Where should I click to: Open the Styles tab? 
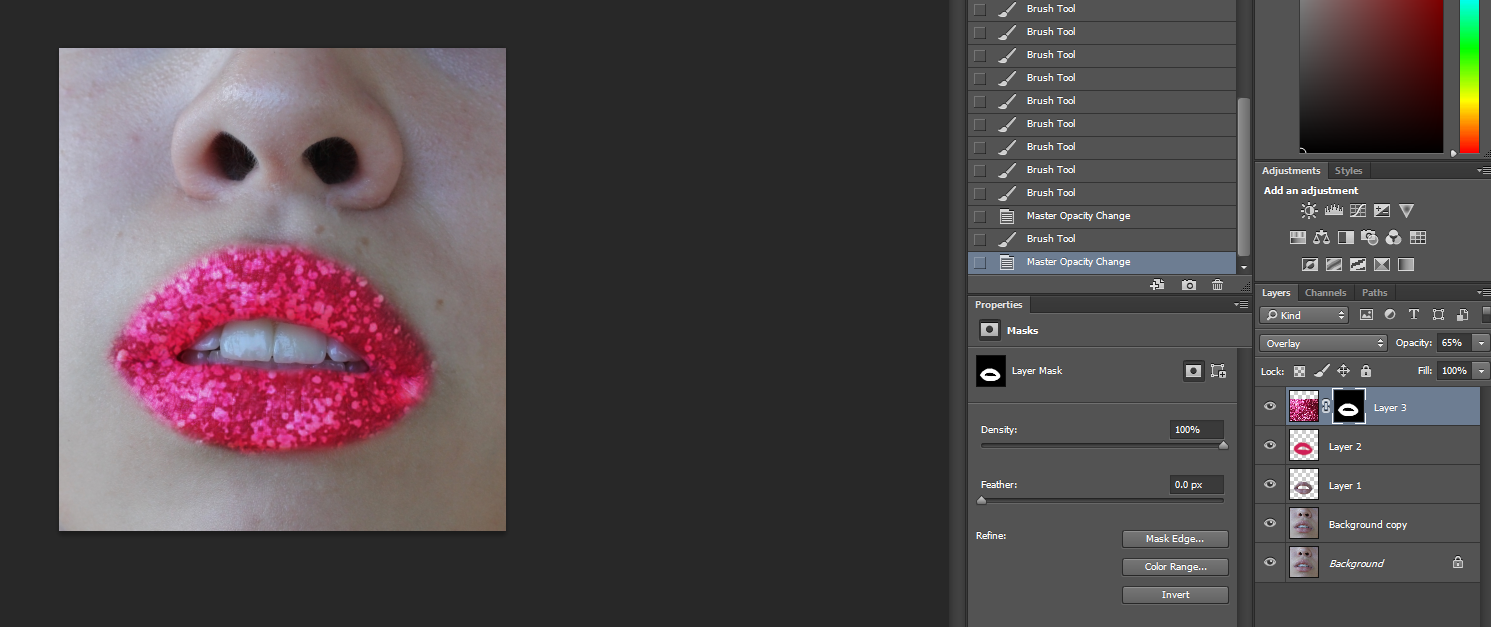pos(1348,170)
